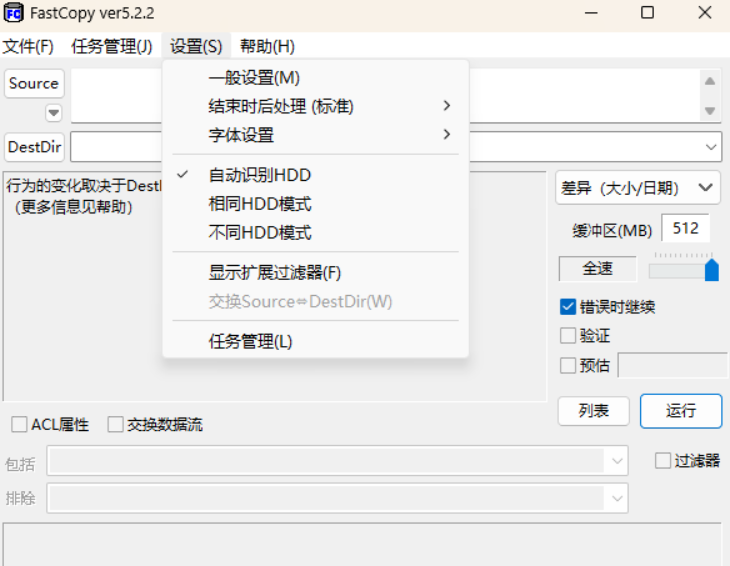Choose 显示扩展过滤器(F) menu entry
730x566 pixels.
[315, 273]
